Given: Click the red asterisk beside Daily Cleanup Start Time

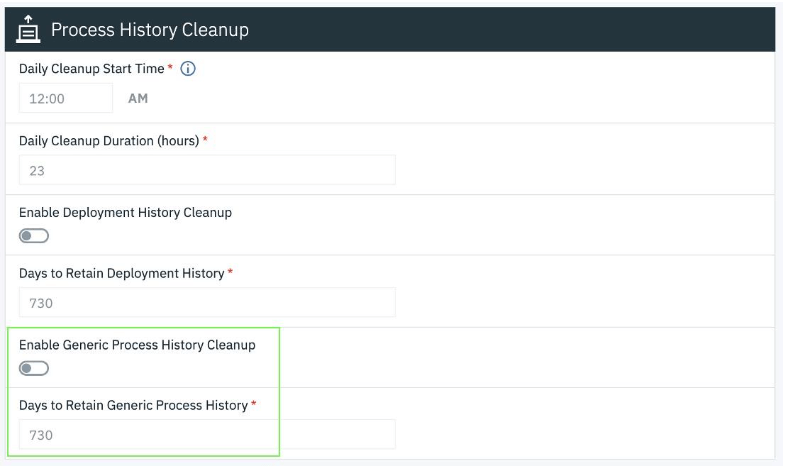Looking at the screenshot, I should [170, 68].
